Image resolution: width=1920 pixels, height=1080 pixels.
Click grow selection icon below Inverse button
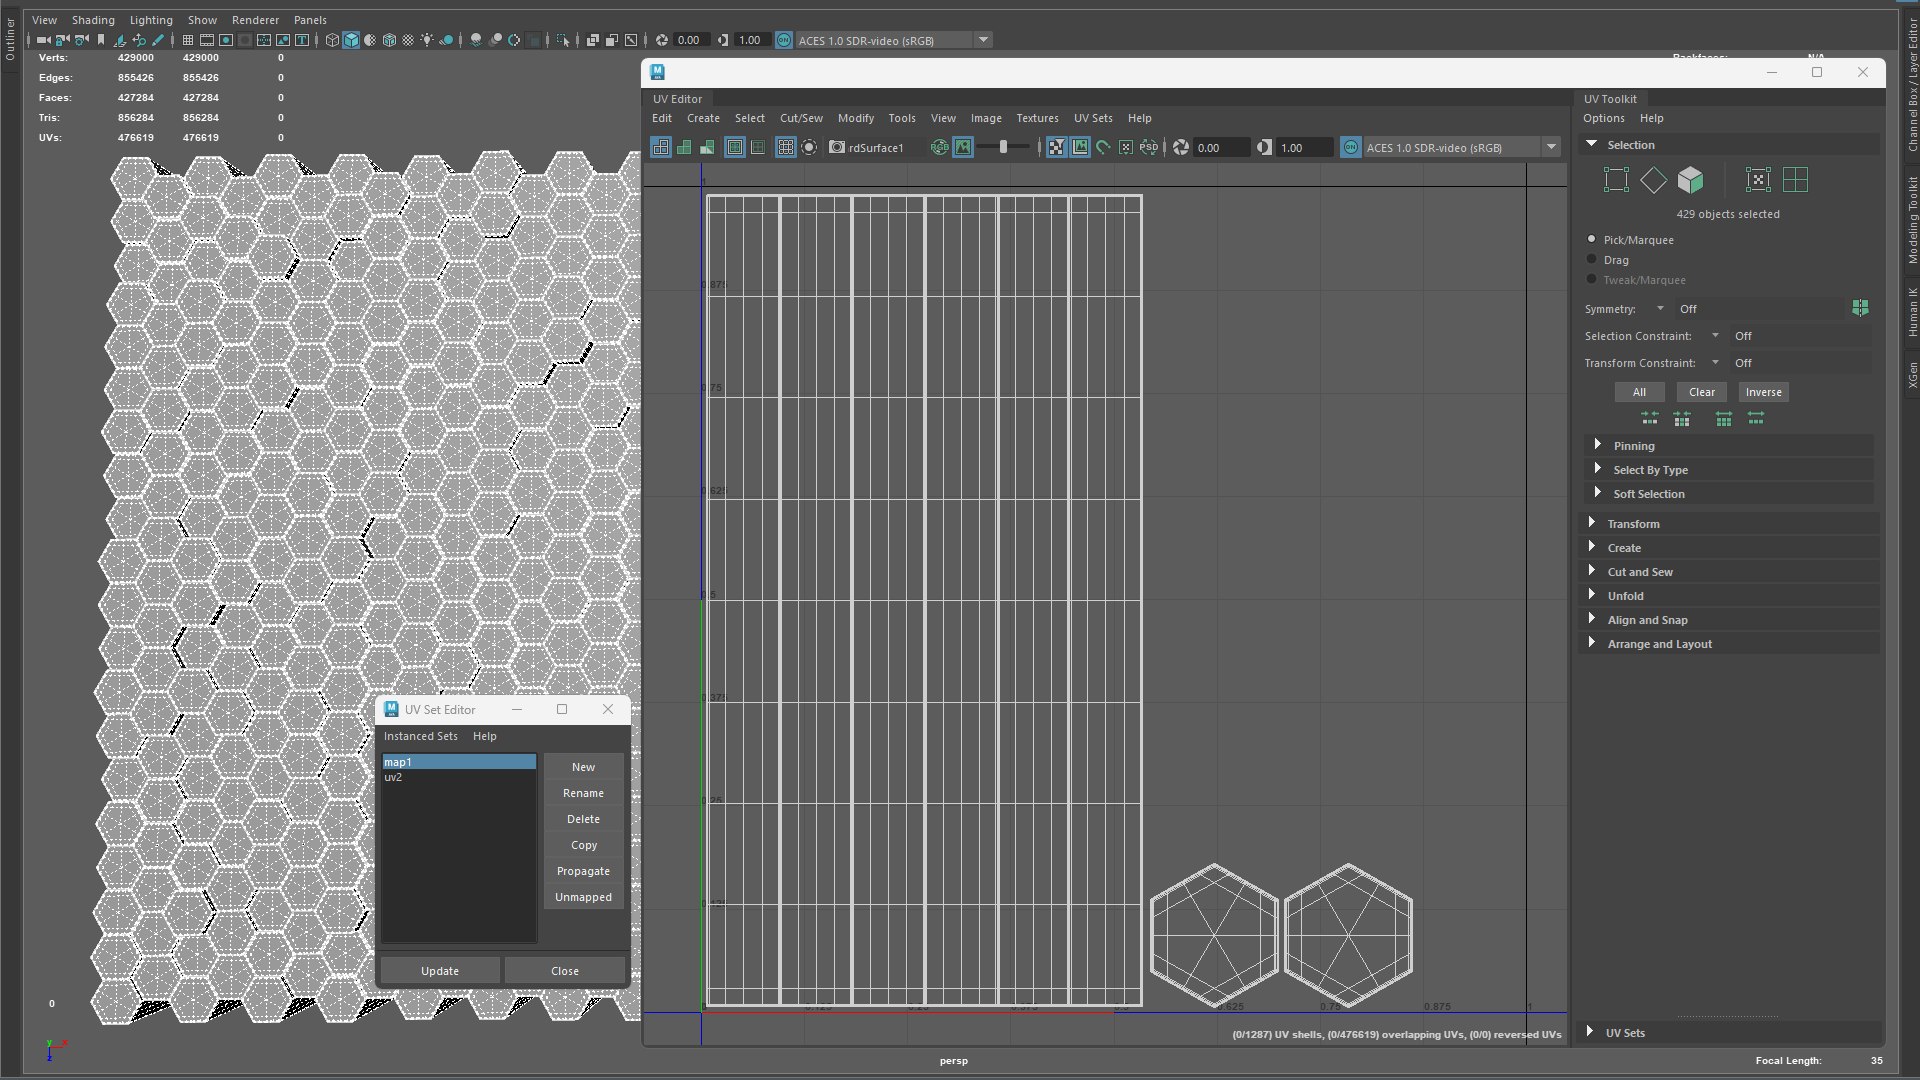[x=1756, y=418]
